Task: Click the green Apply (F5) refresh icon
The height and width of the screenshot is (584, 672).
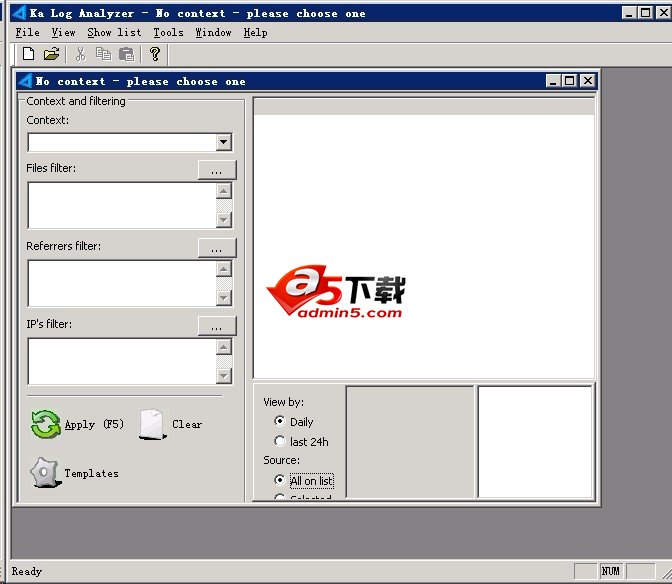Action: click(45, 424)
